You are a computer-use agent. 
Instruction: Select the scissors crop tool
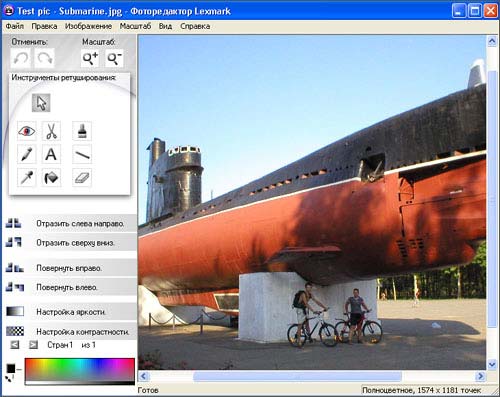point(51,131)
